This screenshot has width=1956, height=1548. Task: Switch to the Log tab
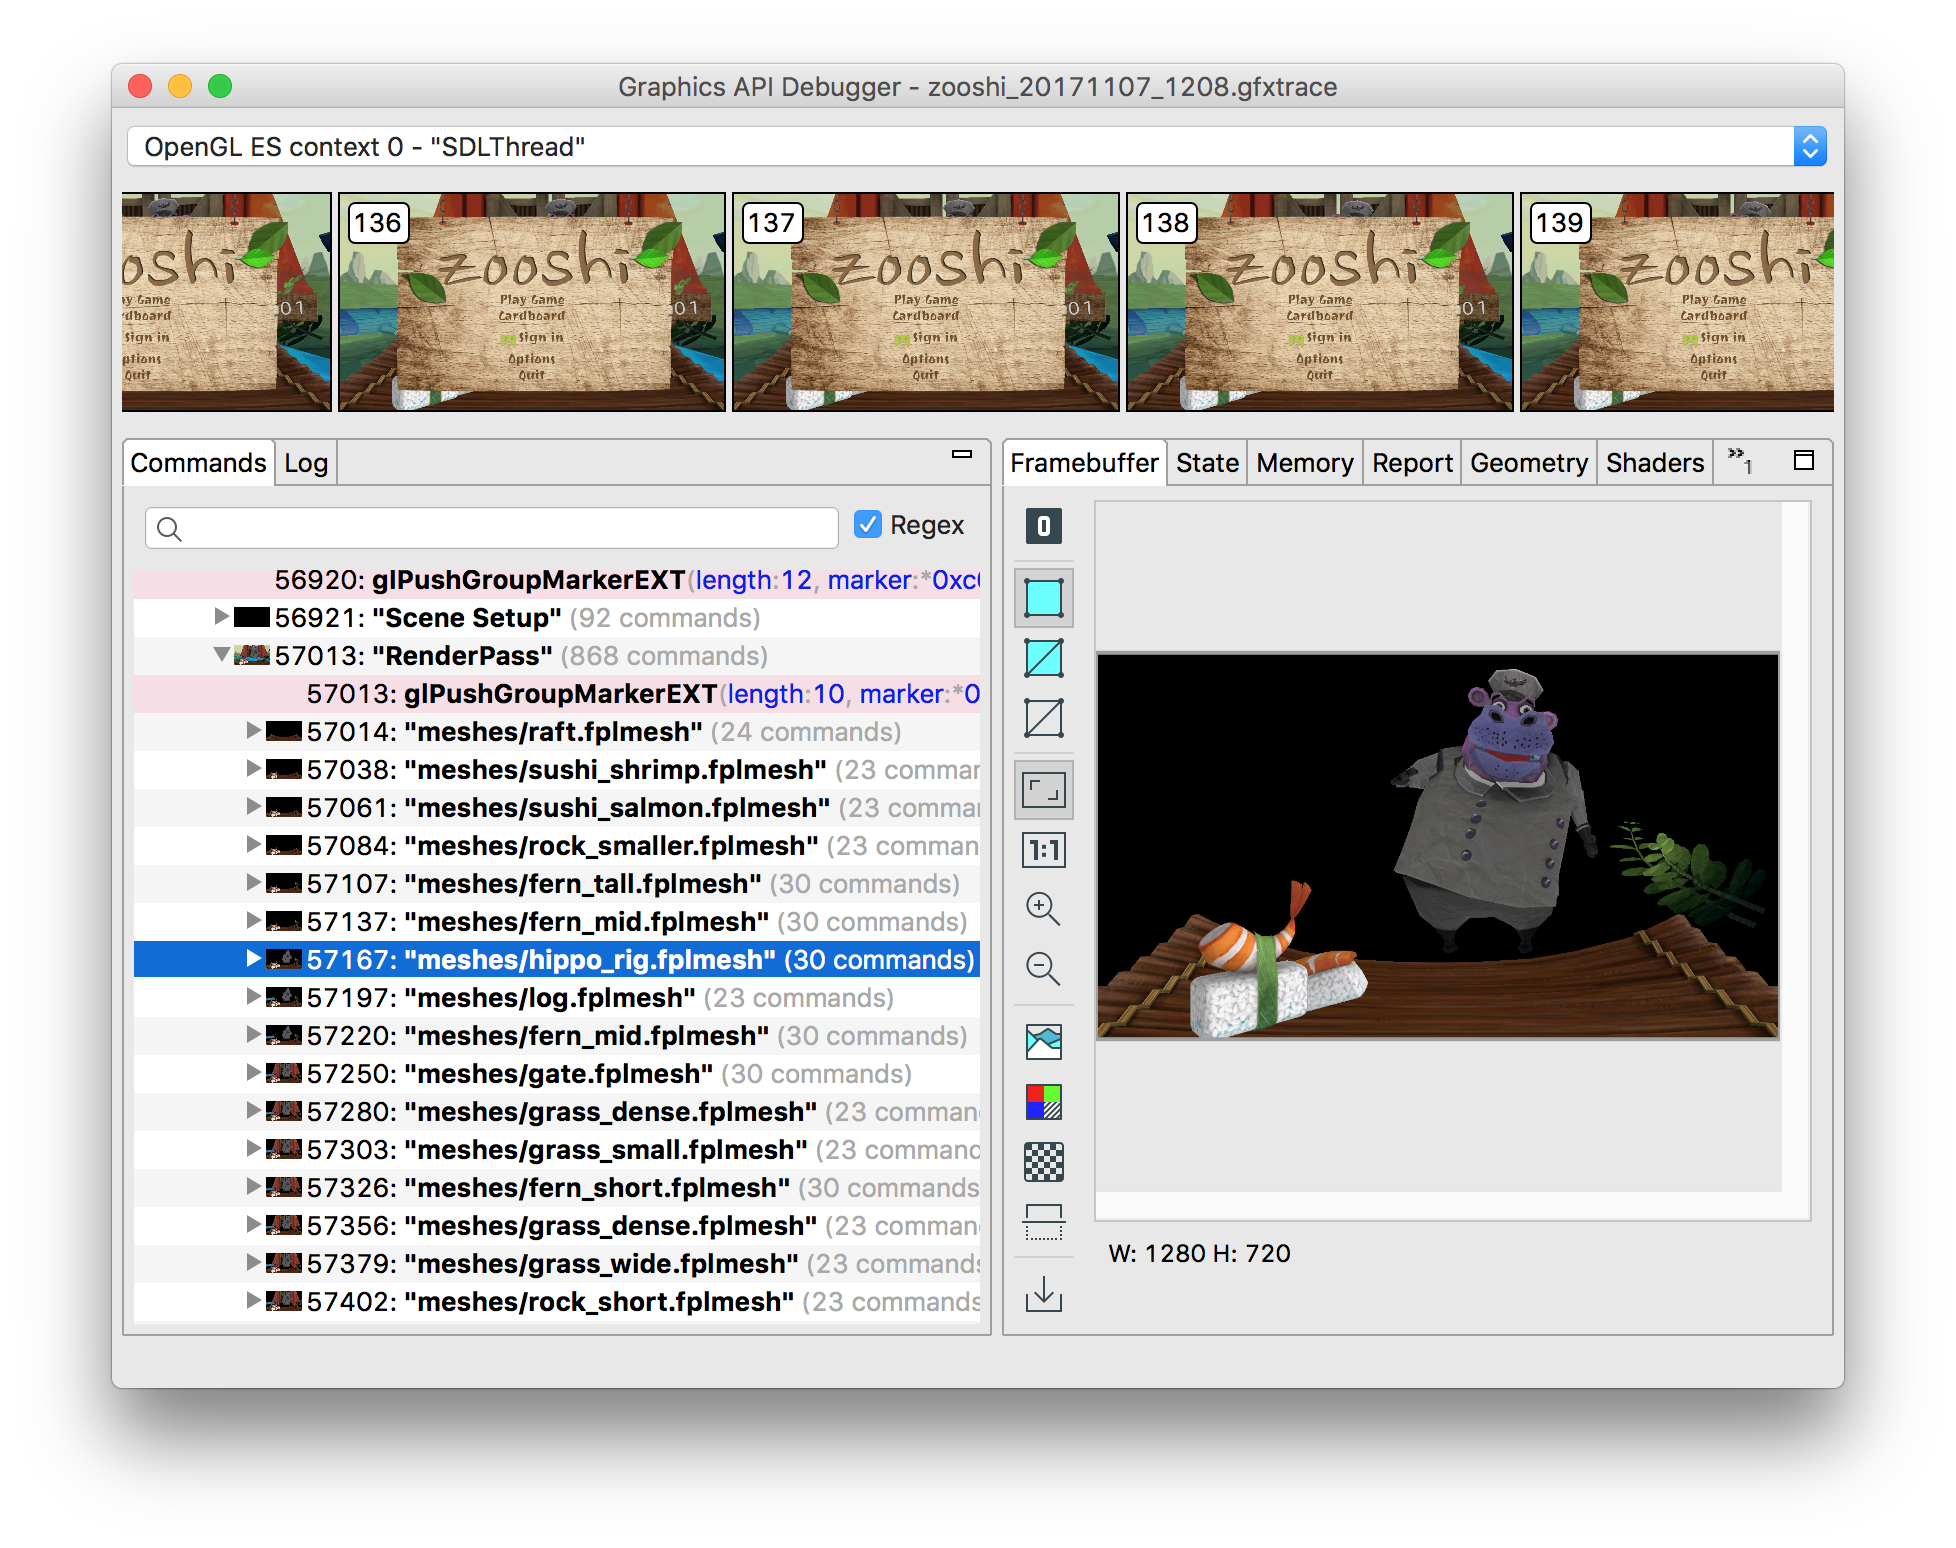coord(306,463)
